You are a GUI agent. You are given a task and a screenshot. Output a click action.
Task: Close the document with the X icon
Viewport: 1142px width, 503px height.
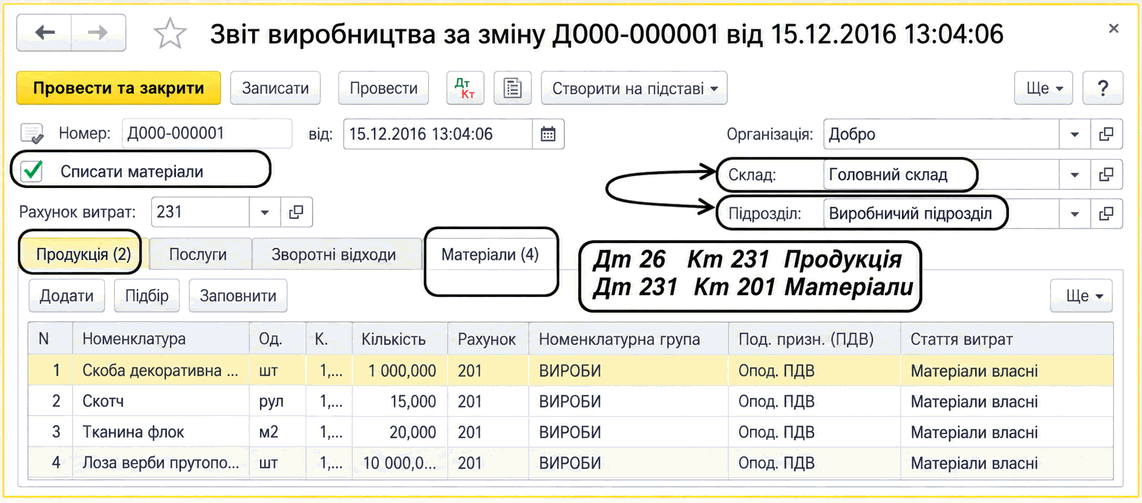tap(1113, 29)
